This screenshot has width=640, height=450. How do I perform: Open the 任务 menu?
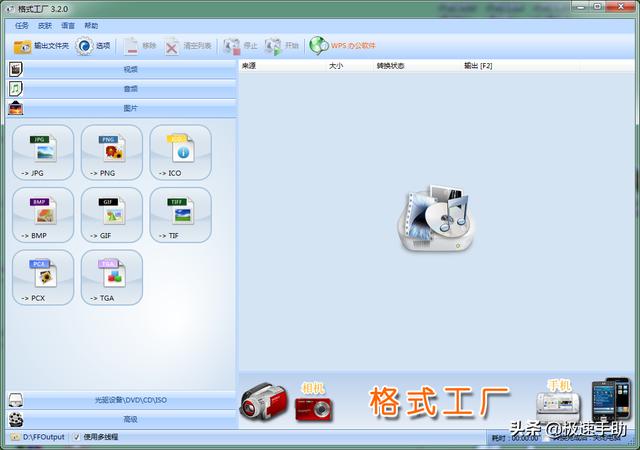pos(22,25)
